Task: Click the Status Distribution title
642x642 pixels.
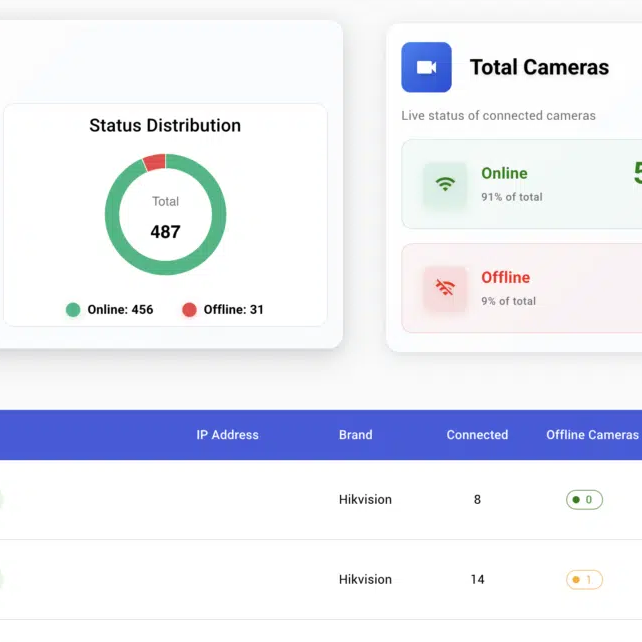Action: point(165,125)
